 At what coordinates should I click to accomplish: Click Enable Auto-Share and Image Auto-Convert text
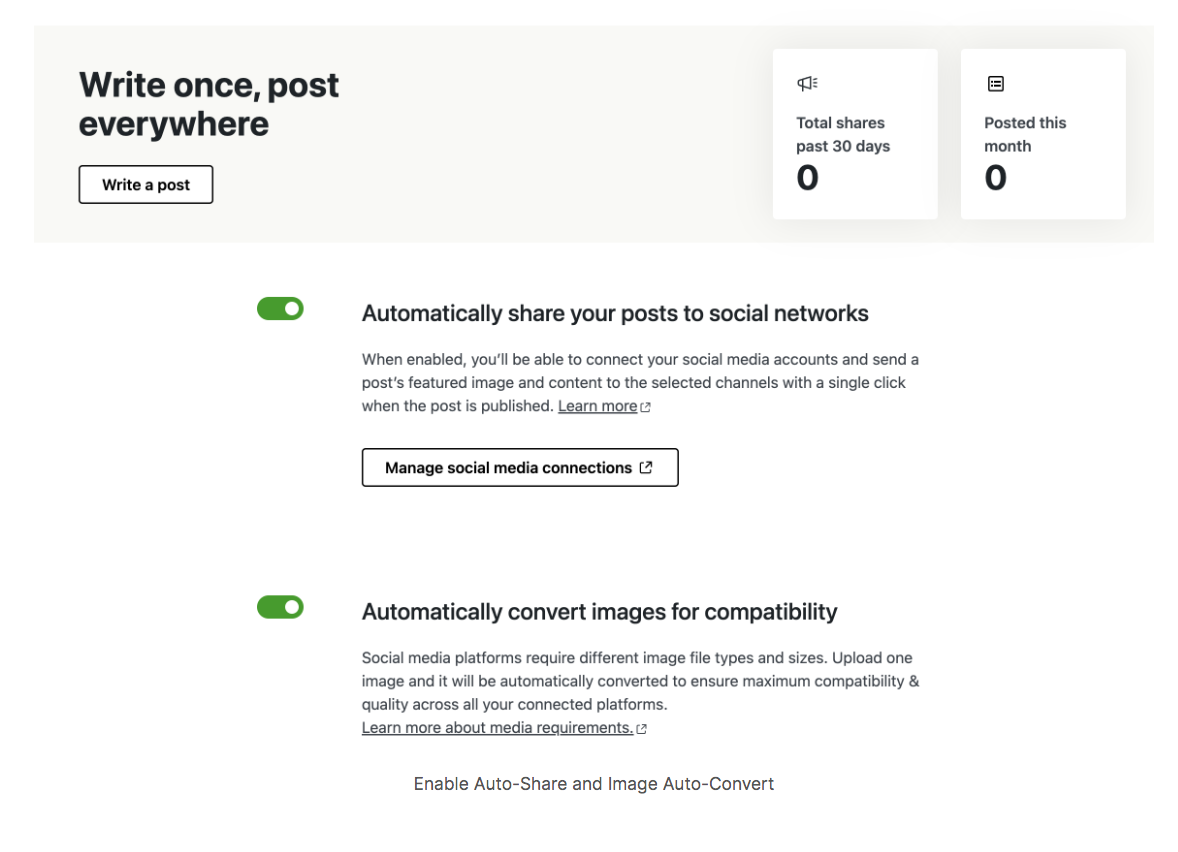pos(593,783)
